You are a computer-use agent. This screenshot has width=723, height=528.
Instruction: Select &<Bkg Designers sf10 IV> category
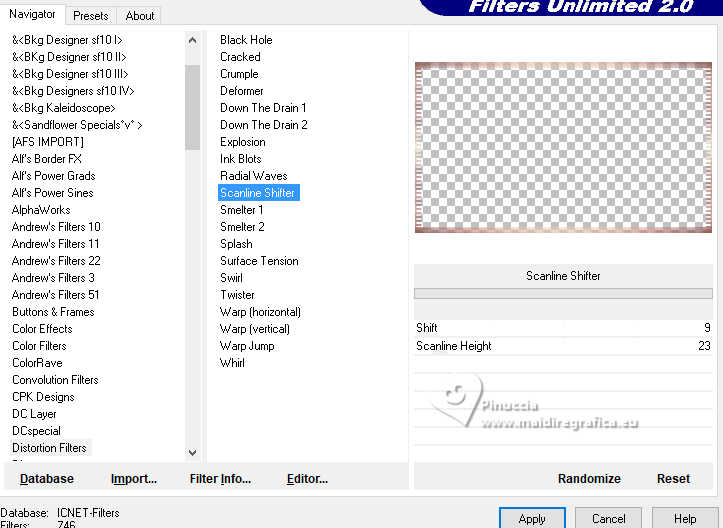click(x=73, y=91)
